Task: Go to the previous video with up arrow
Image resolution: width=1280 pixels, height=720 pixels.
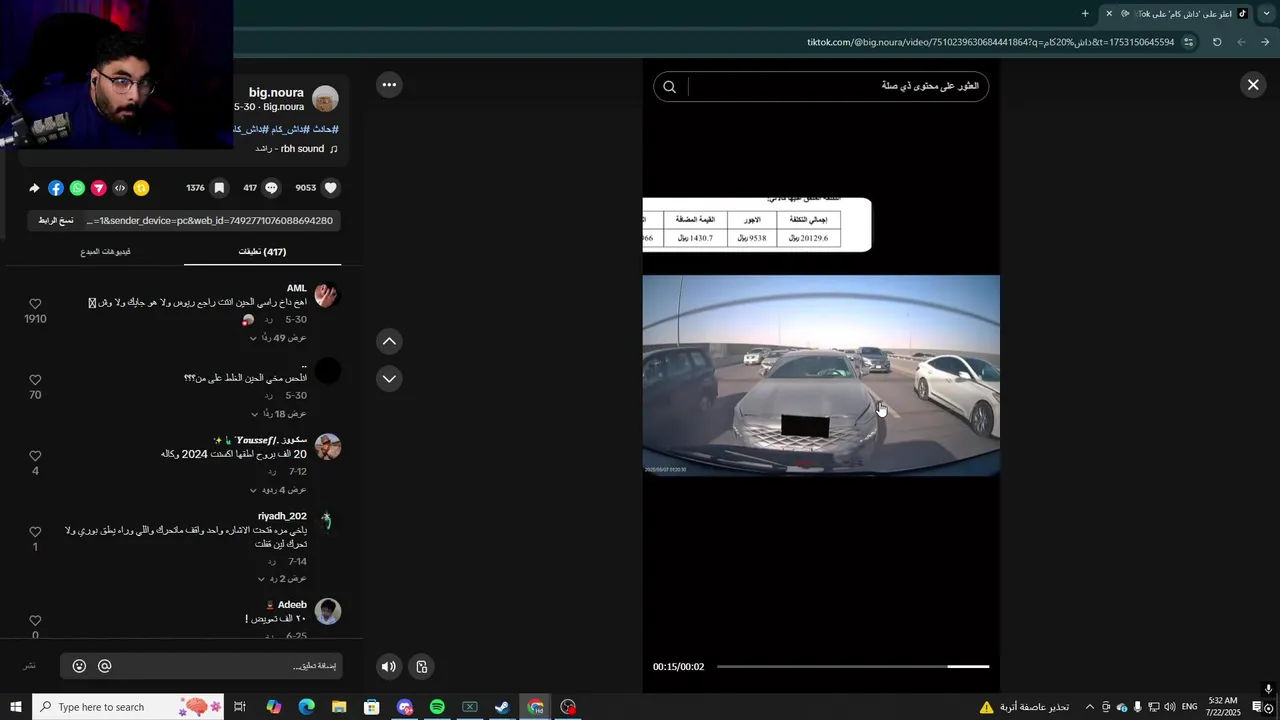Action: click(389, 342)
